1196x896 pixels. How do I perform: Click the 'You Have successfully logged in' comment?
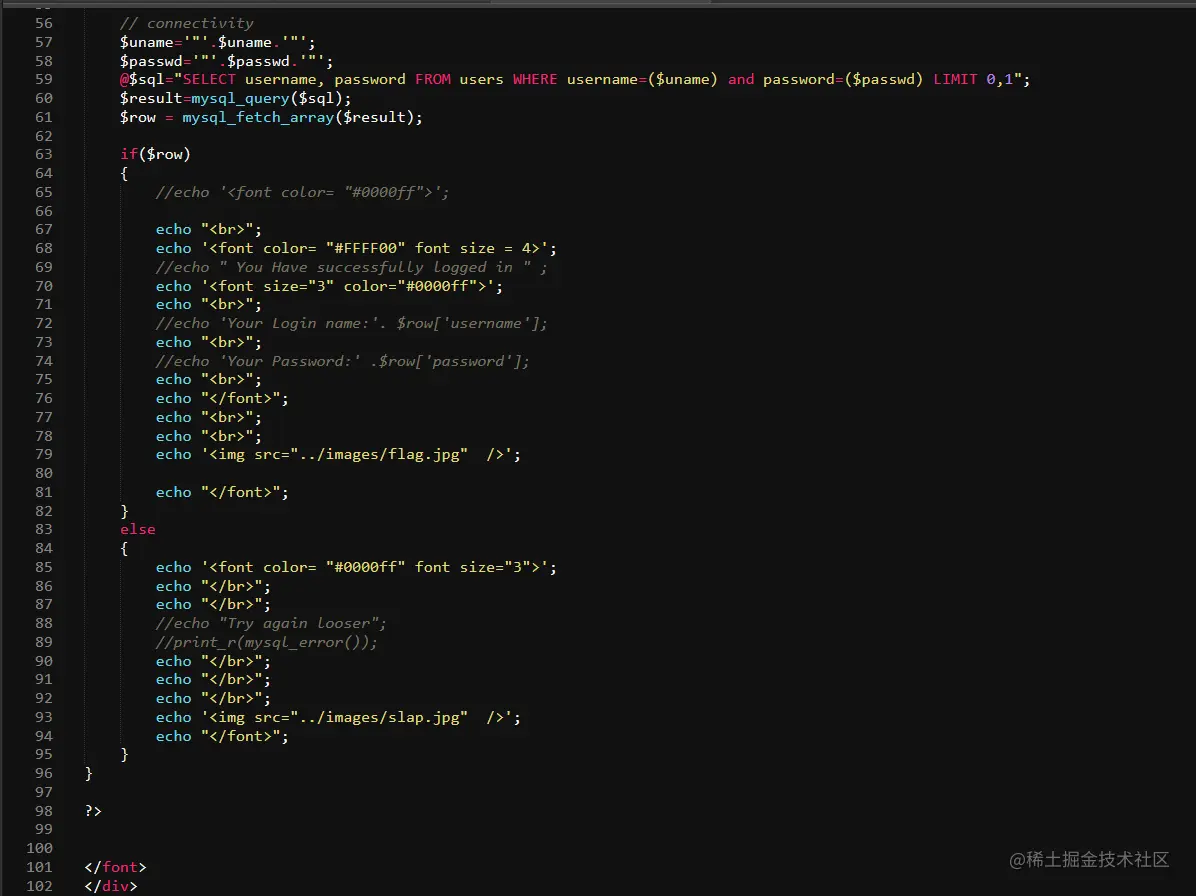tap(351, 268)
